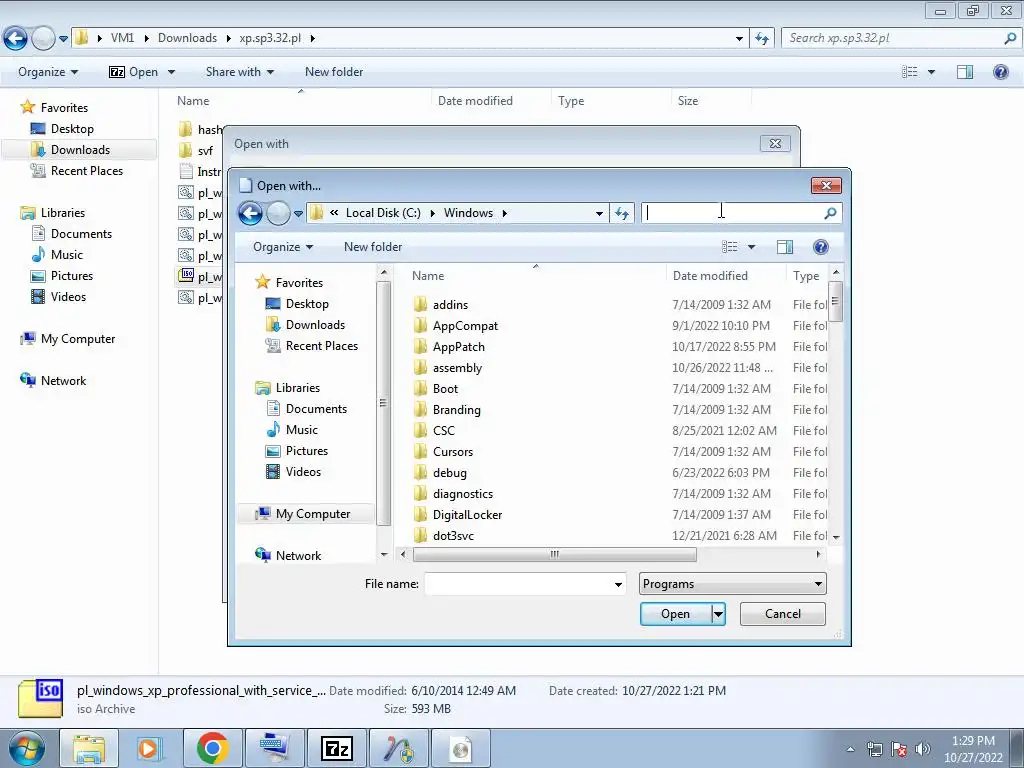Expand the Share with menu in Explorer

click(x=240, y=72)
